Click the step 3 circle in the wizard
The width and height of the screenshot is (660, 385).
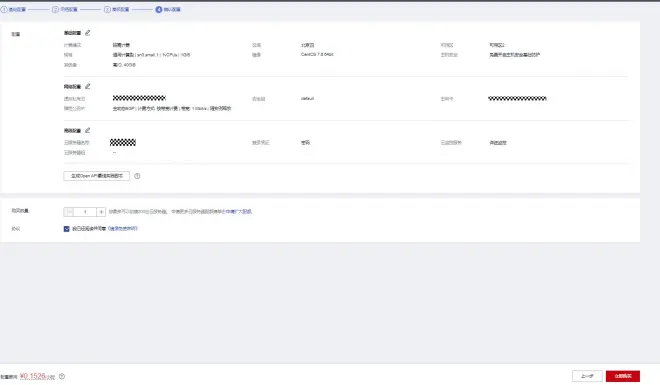point(107,9)
